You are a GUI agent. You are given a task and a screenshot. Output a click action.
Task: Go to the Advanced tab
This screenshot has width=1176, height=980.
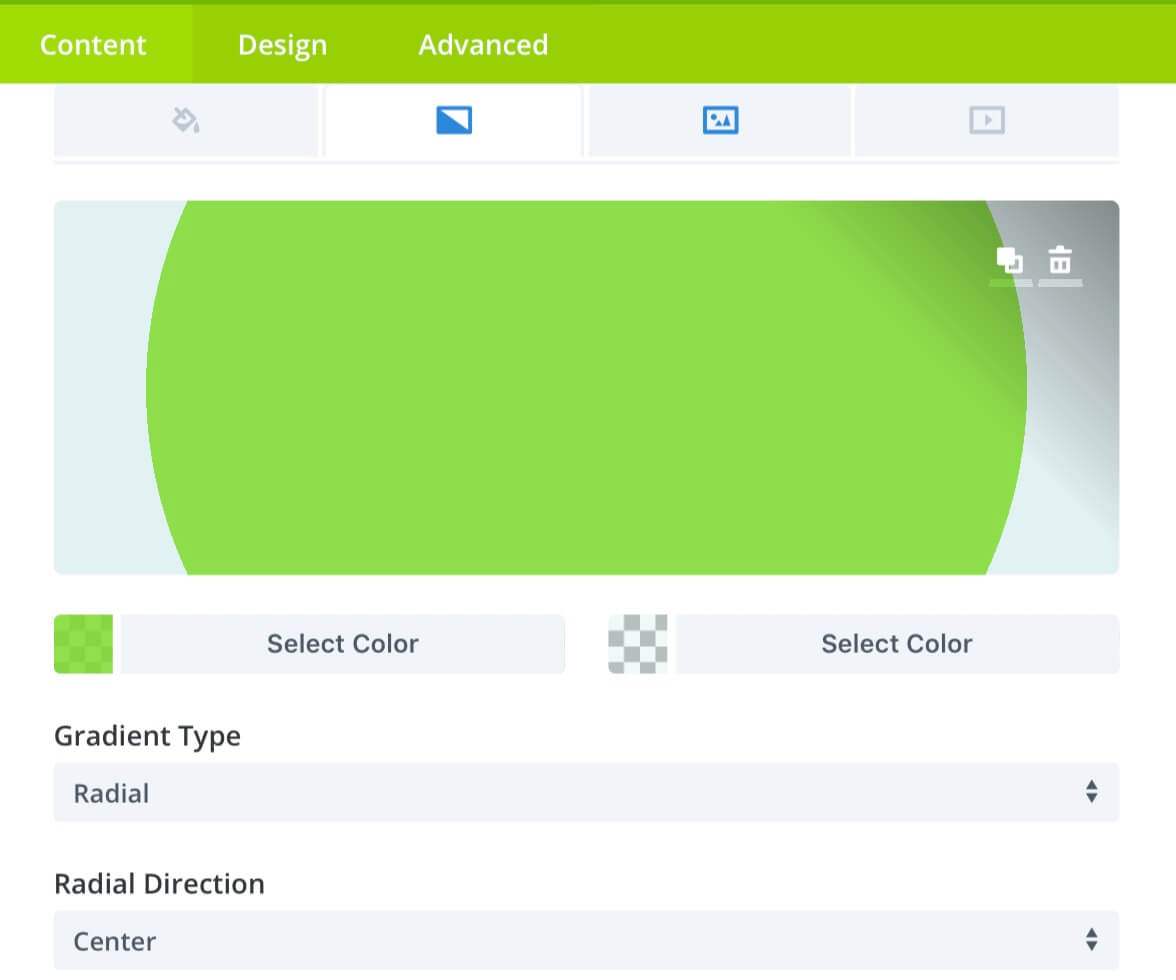pos(483,45)
